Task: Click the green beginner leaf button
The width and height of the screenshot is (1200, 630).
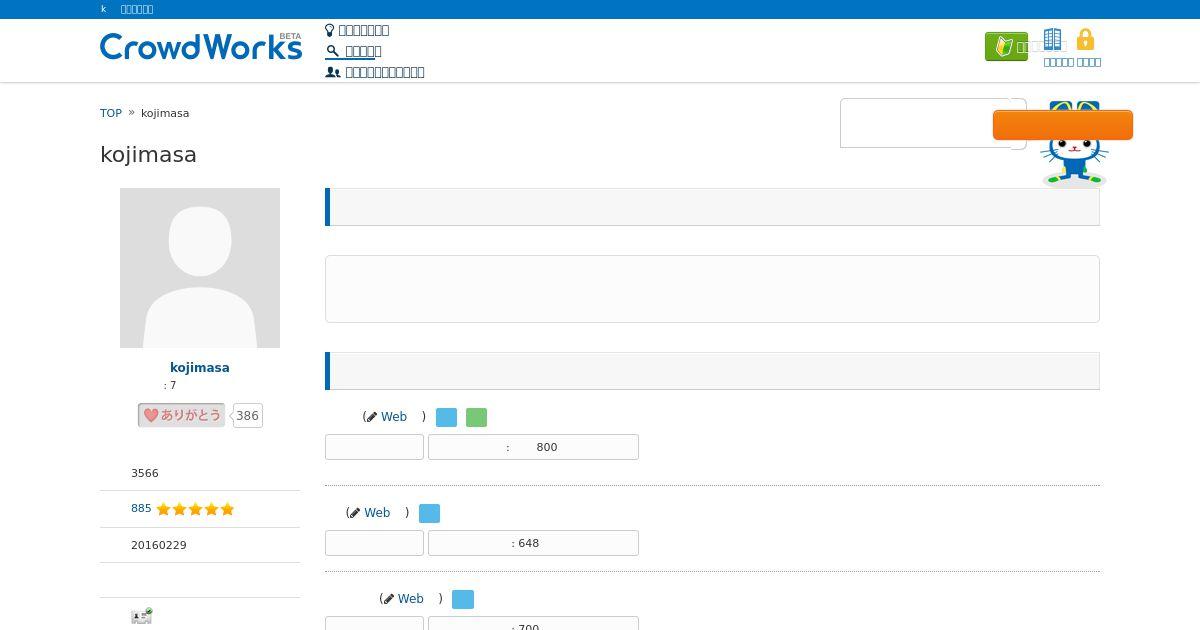Action: [x=1006, y=47]
